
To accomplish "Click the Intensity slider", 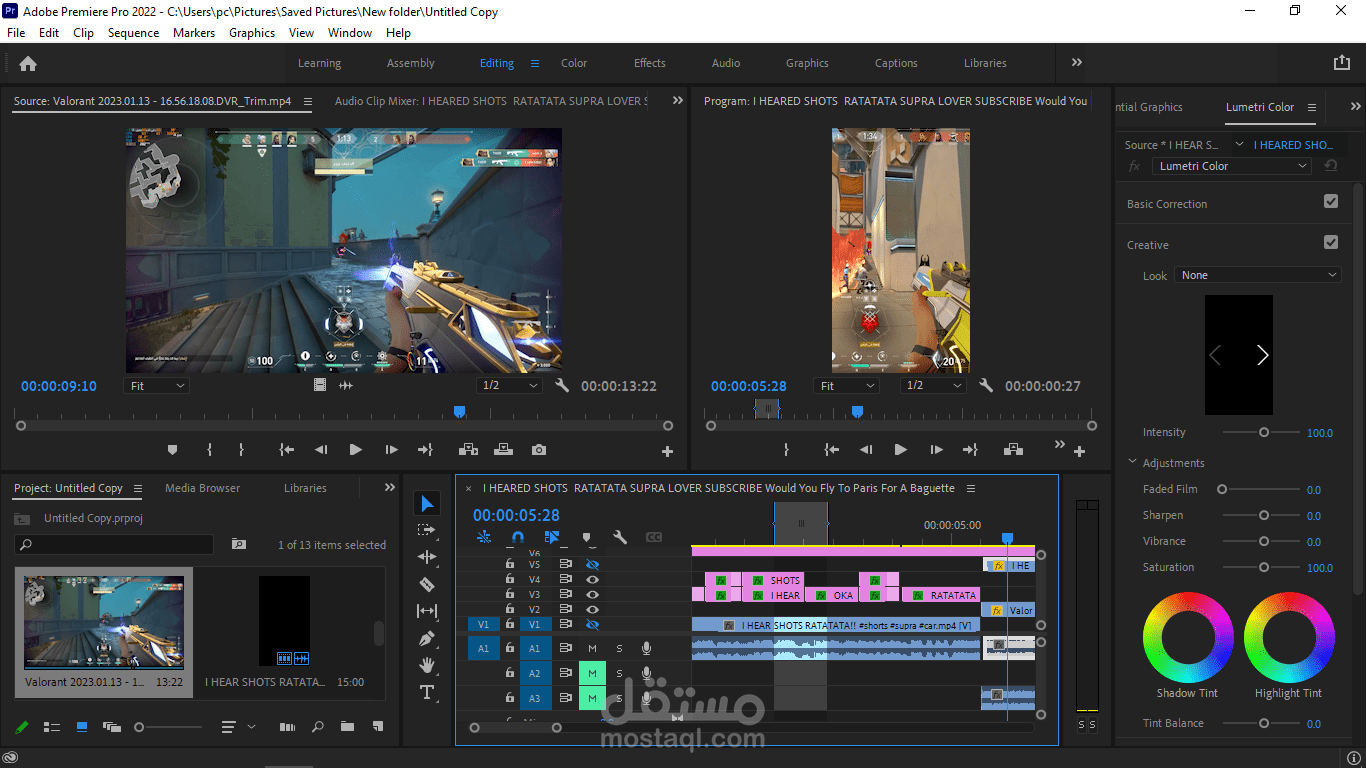I will (x=1263, y=432).
